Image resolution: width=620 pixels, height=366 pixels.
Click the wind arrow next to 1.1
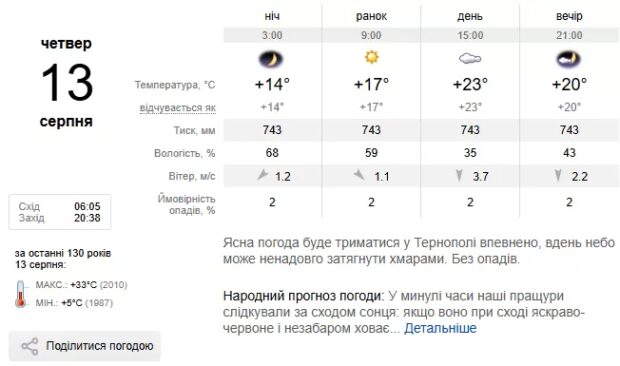359,174
